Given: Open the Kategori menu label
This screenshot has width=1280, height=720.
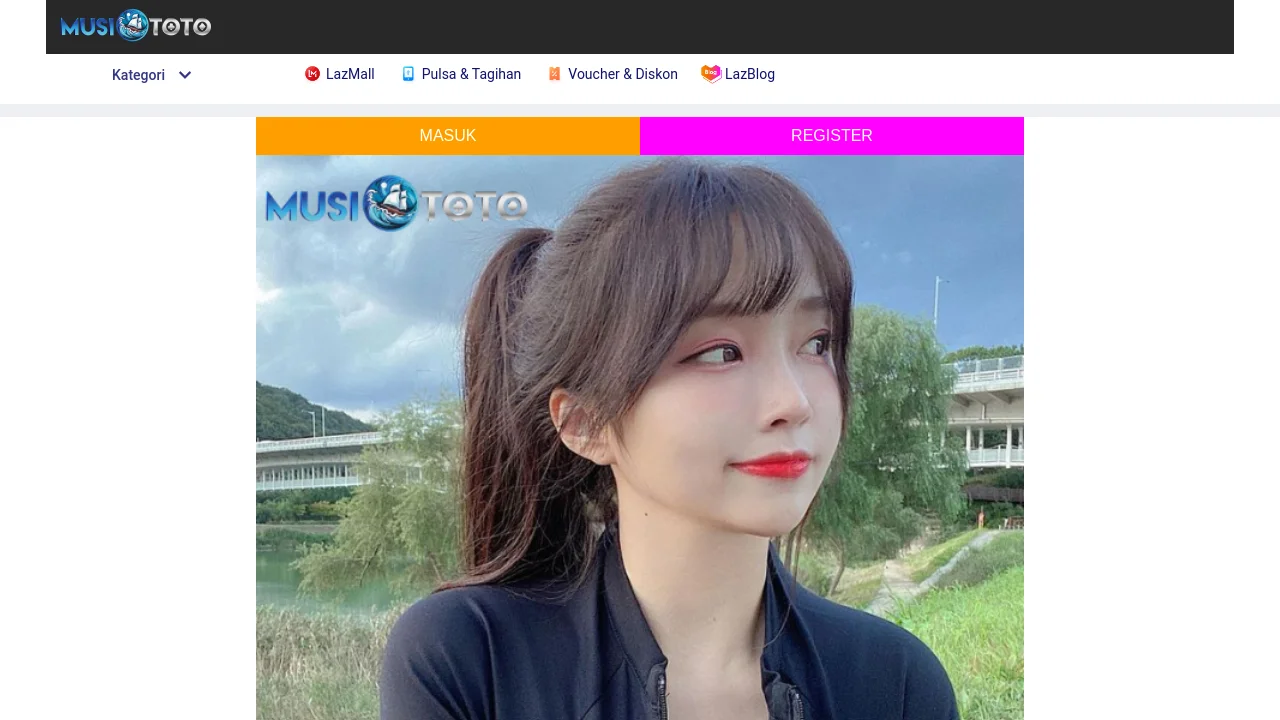Looking at the screenshot, I should tap(138, 75).
